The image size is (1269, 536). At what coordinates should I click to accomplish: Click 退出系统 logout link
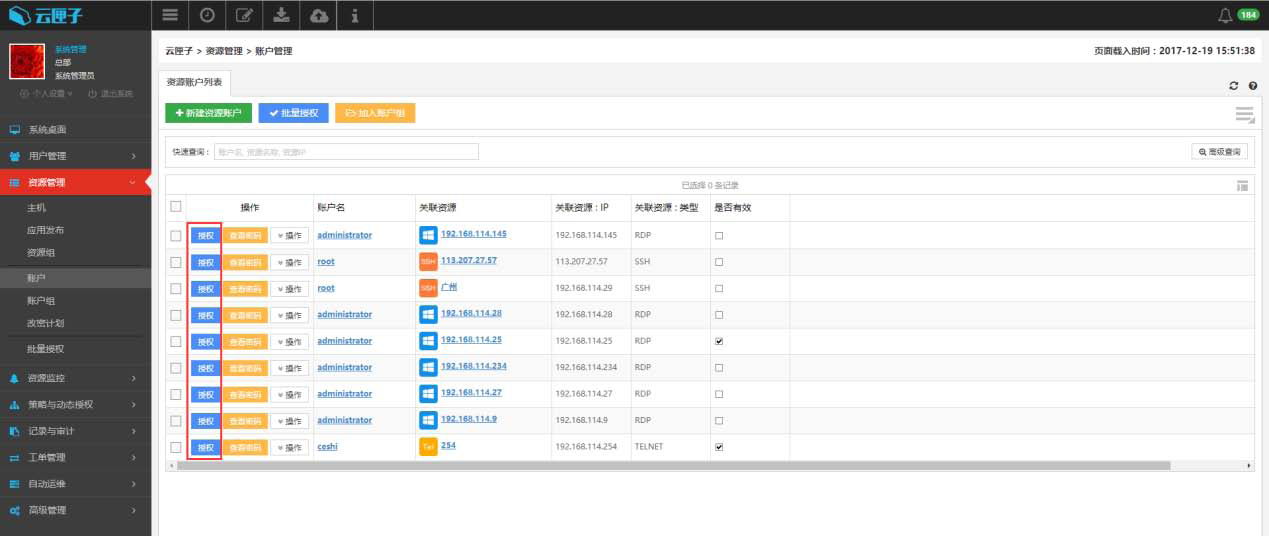pyautogui.click(x=110, y=93)
